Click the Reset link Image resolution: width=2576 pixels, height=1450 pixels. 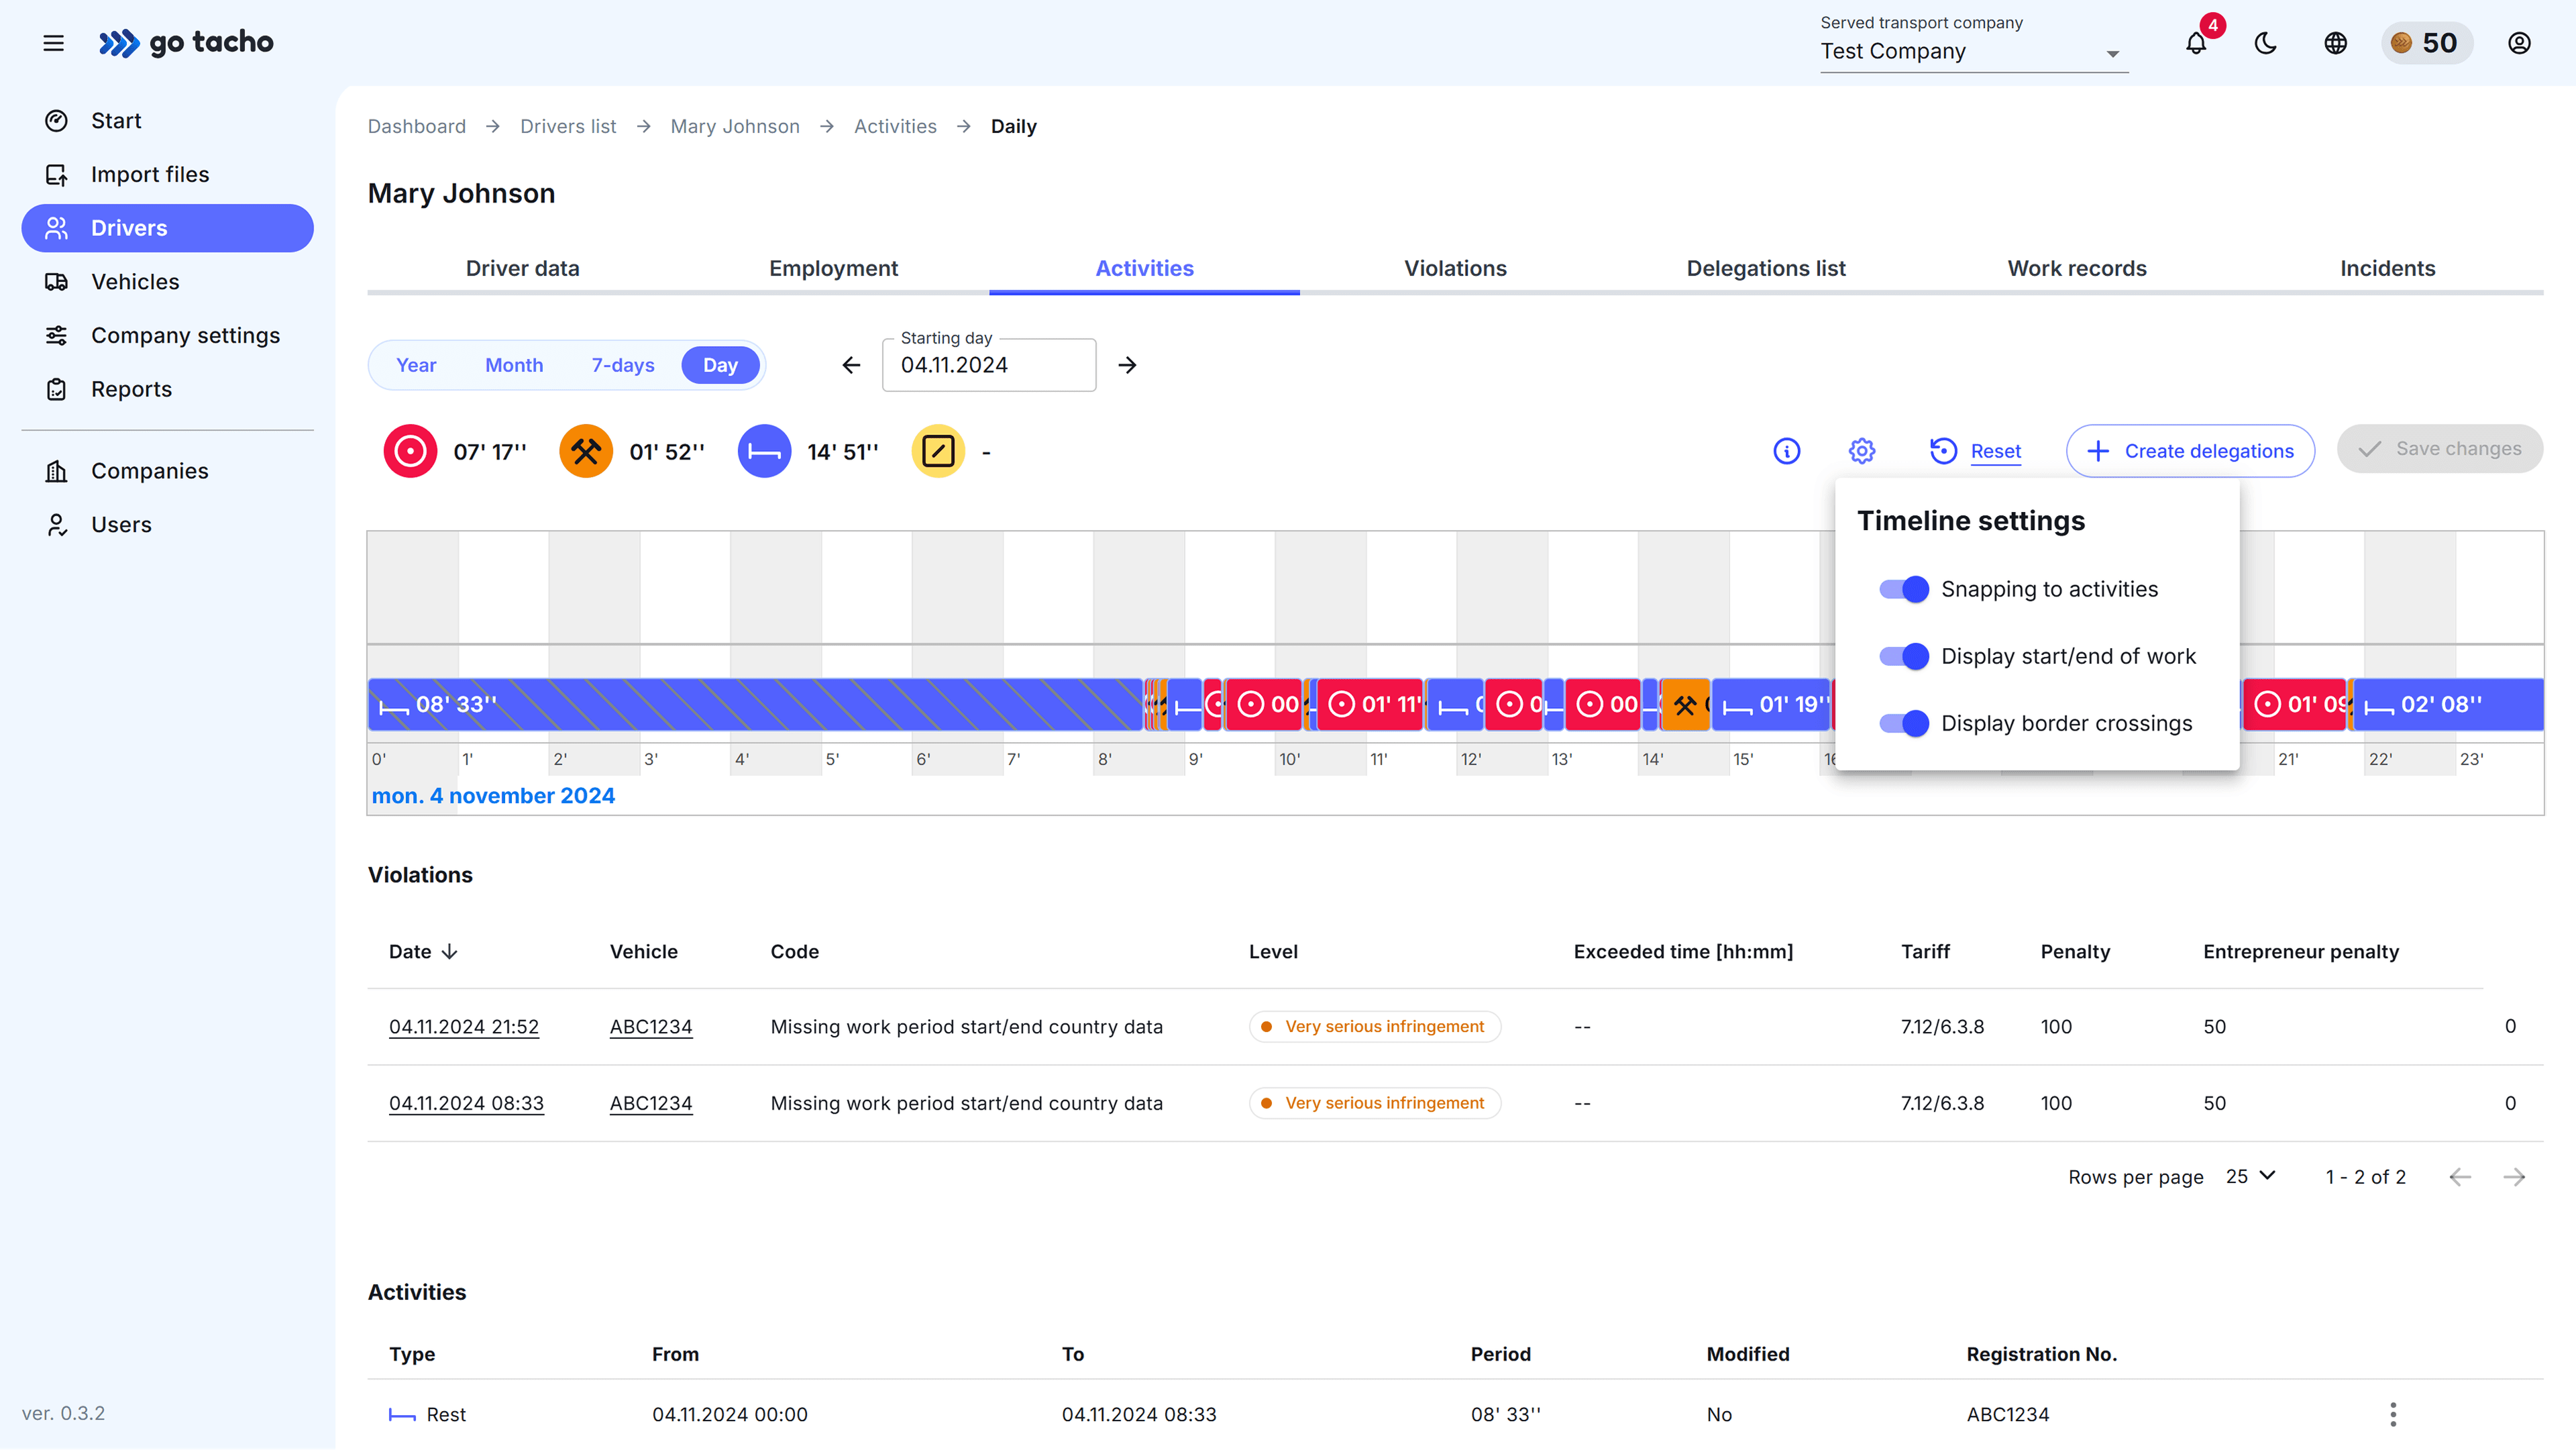pos(1995,451)
